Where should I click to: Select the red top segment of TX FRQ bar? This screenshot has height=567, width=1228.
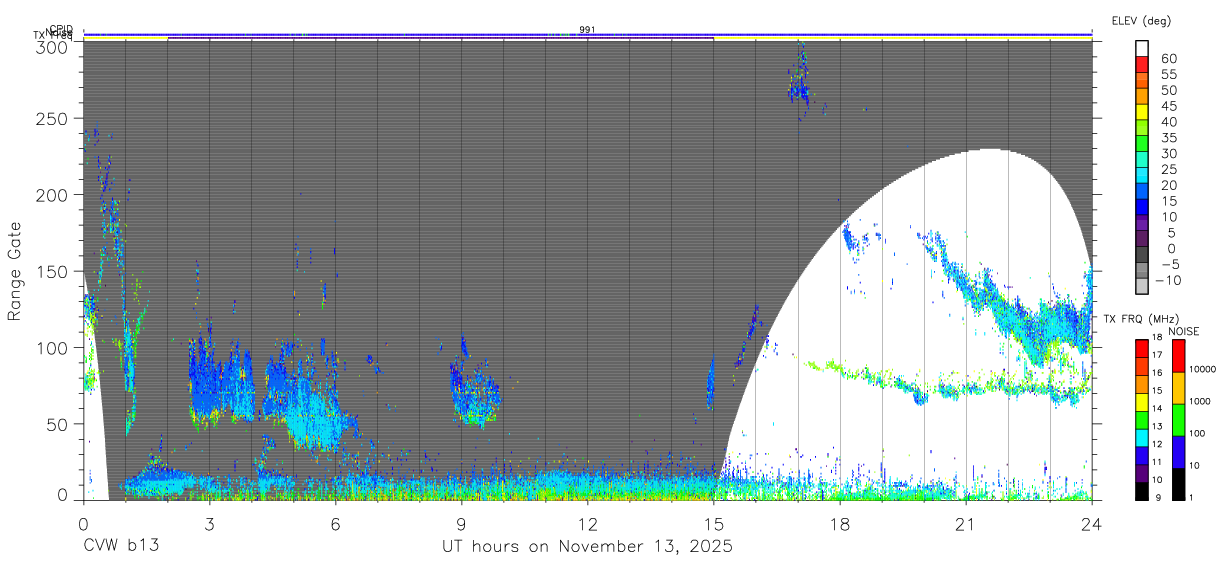tap(1142, 349)
